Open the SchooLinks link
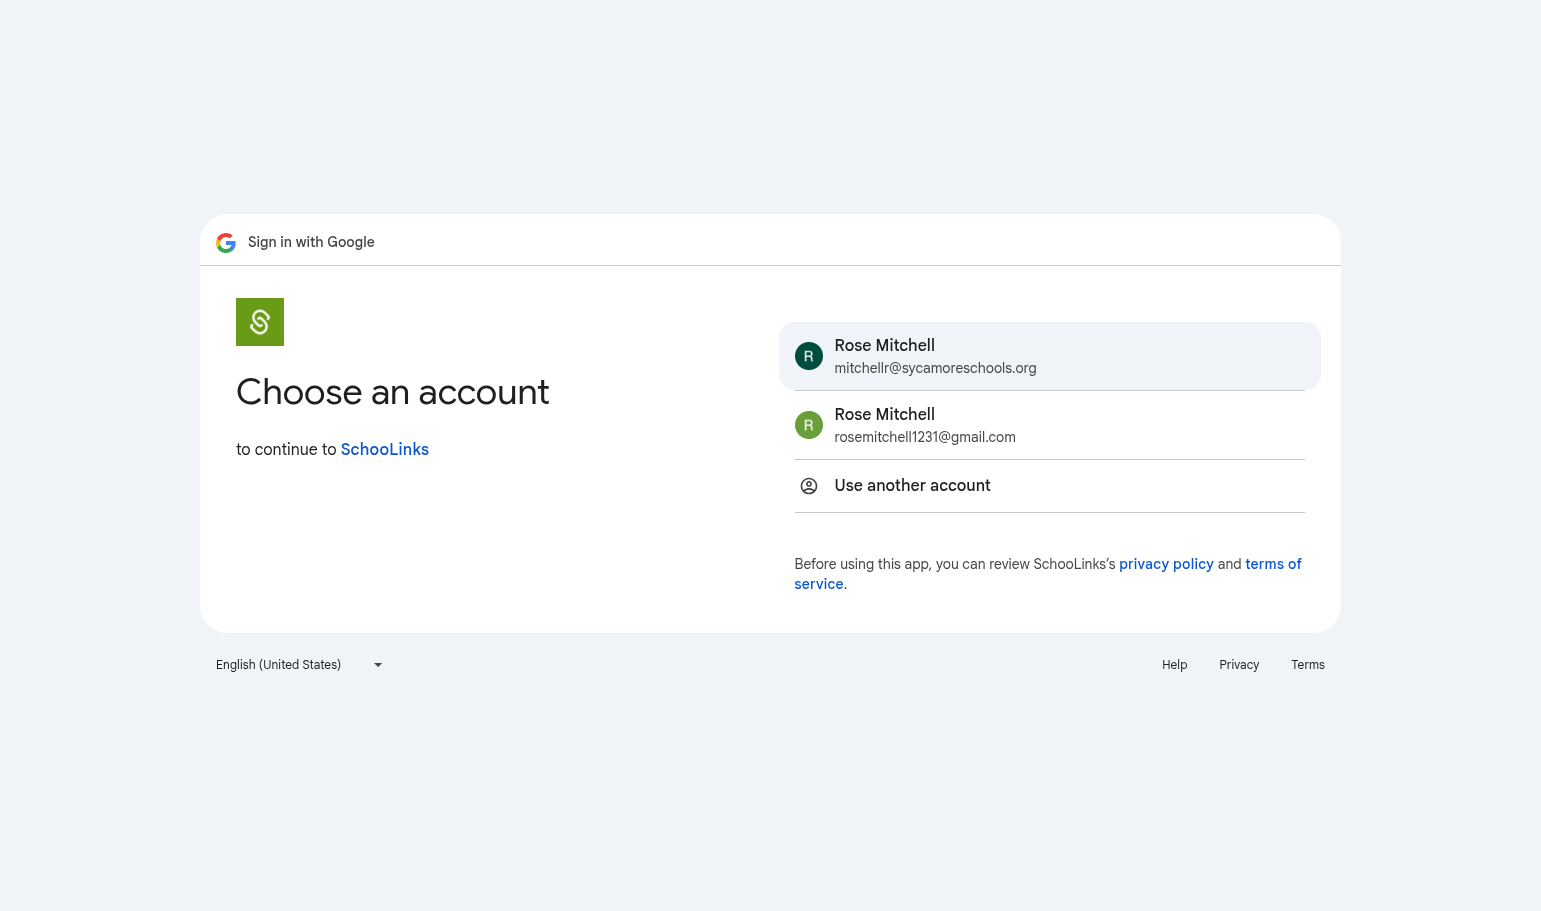Screen dimensions: 1541x911 [x=385, y=449]
